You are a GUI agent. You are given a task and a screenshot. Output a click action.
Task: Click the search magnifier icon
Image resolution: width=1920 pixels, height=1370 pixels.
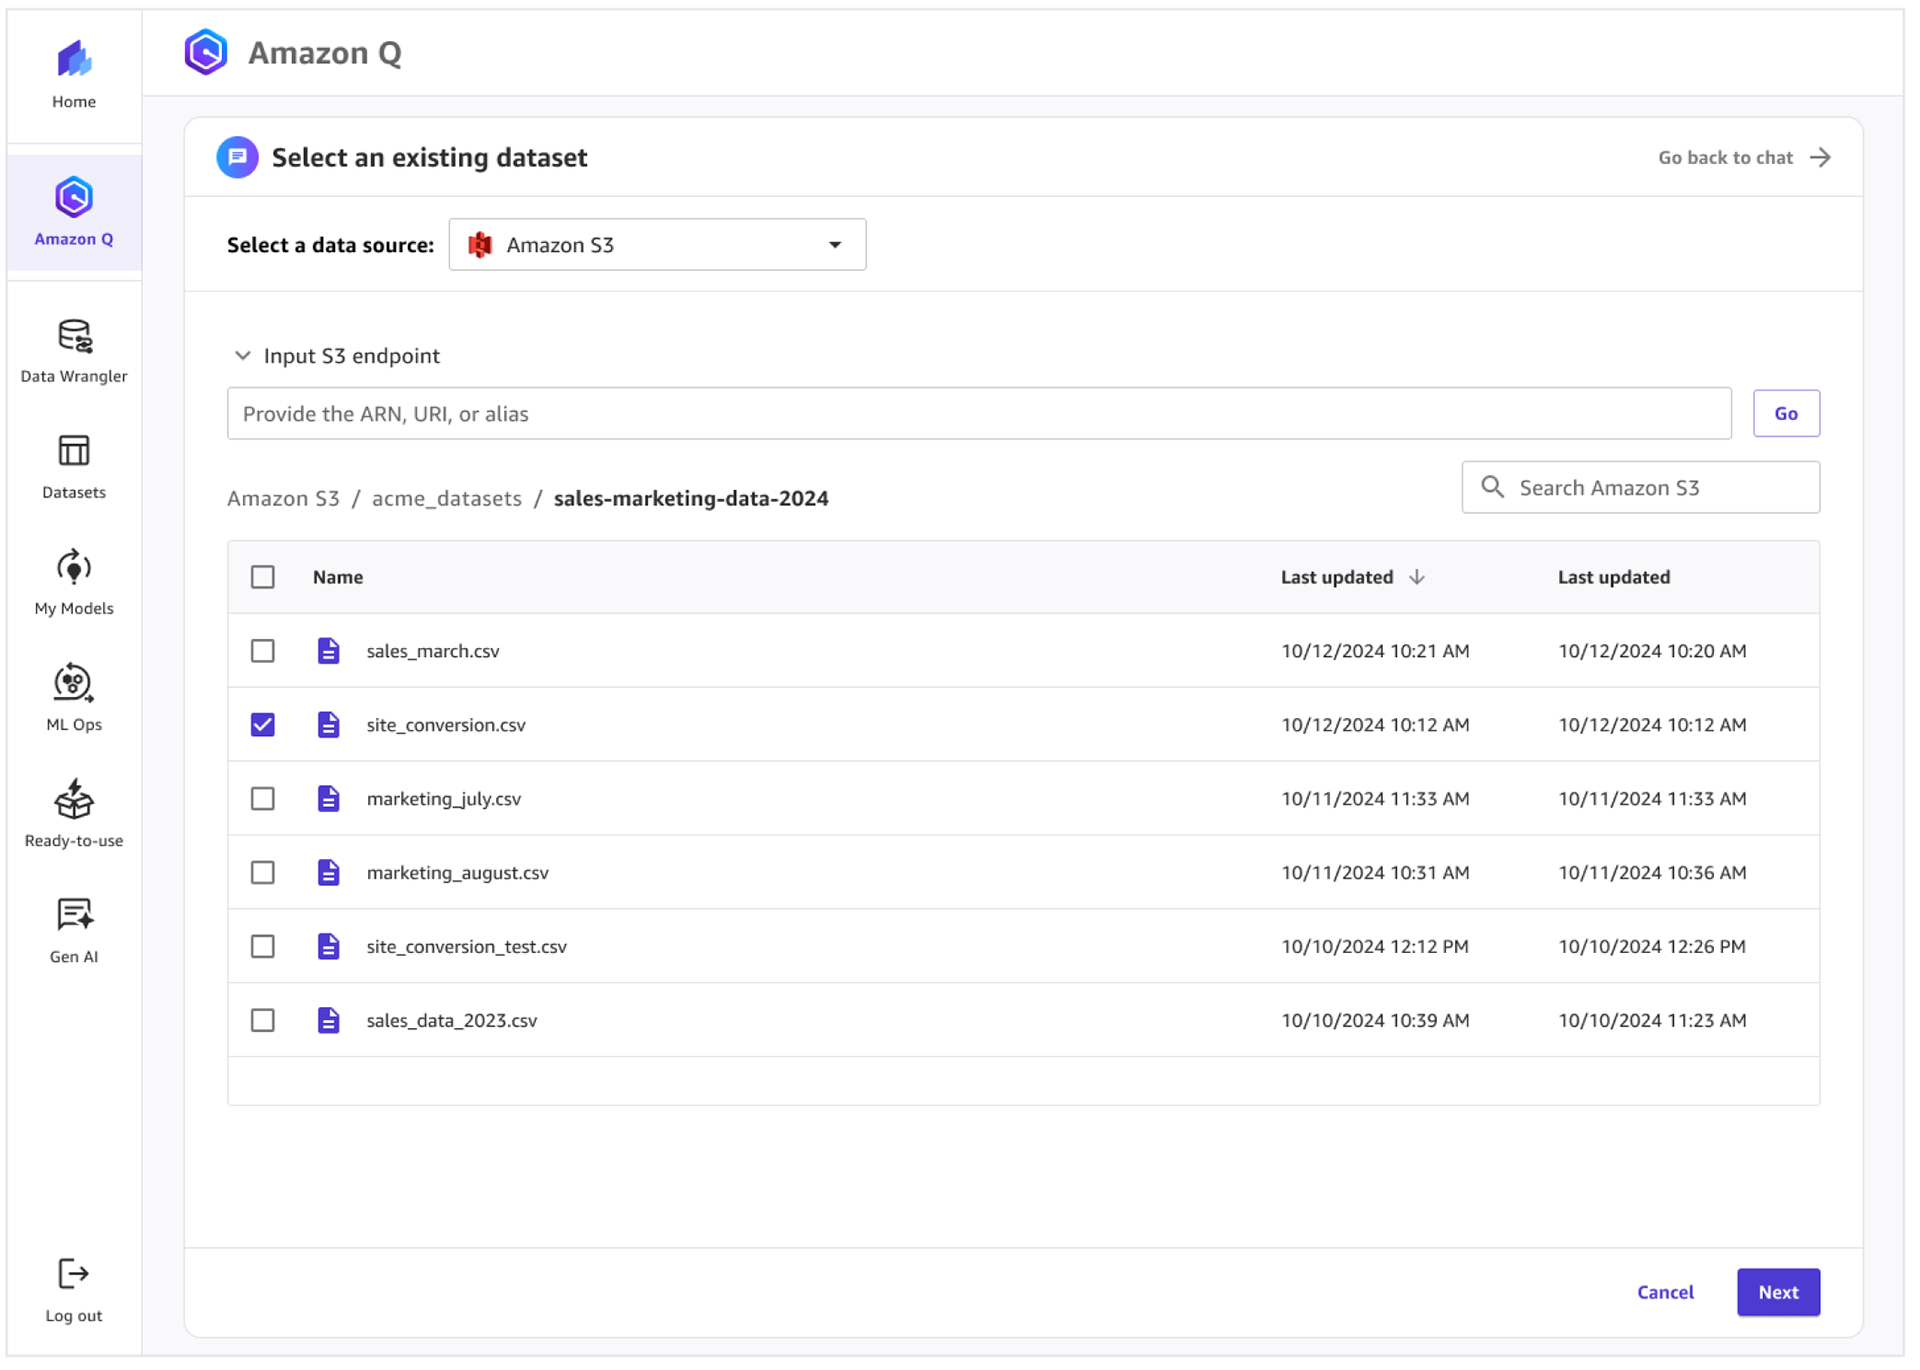pos(1493,487)
